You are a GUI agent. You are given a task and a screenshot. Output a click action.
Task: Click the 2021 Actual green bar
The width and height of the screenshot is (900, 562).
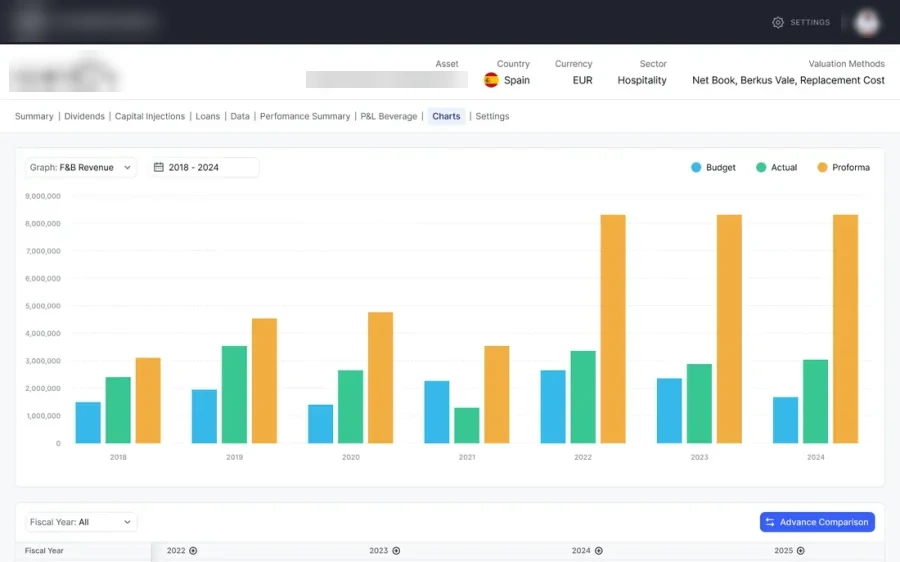click(467, 425)
